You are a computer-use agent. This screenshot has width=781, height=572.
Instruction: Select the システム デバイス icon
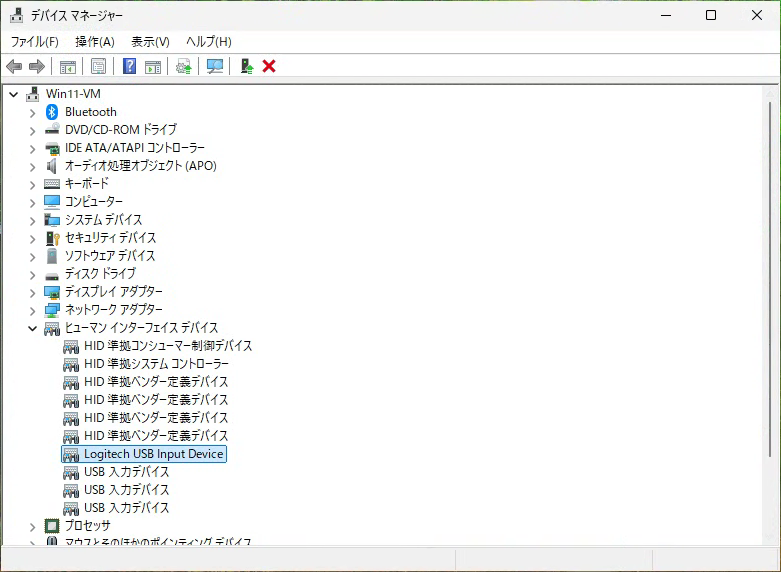52,220
